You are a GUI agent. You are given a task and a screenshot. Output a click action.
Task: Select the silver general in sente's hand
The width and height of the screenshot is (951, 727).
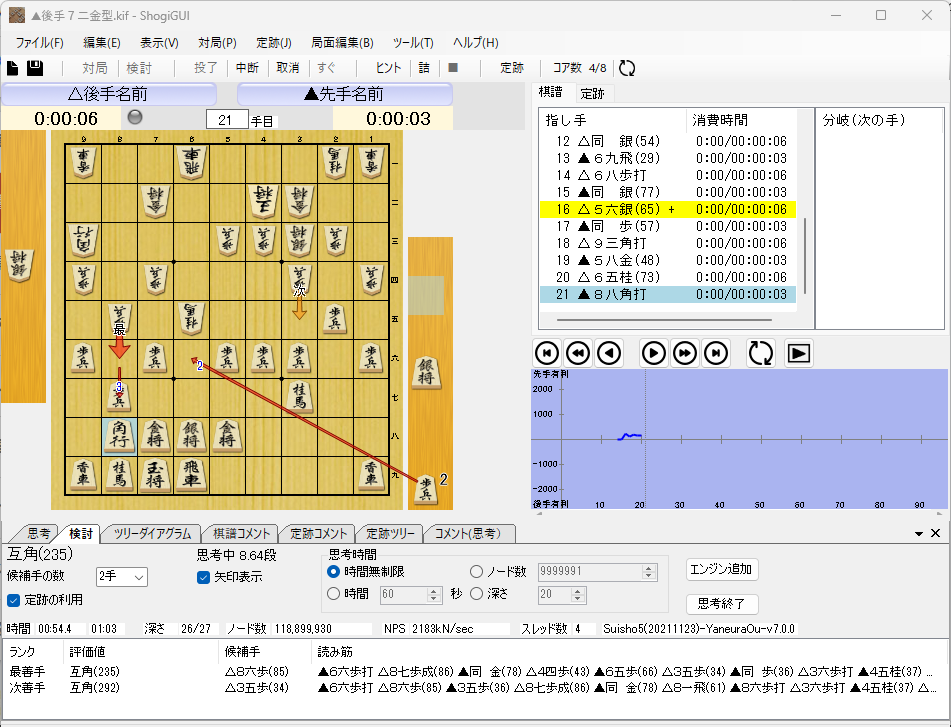coord(426,372)
